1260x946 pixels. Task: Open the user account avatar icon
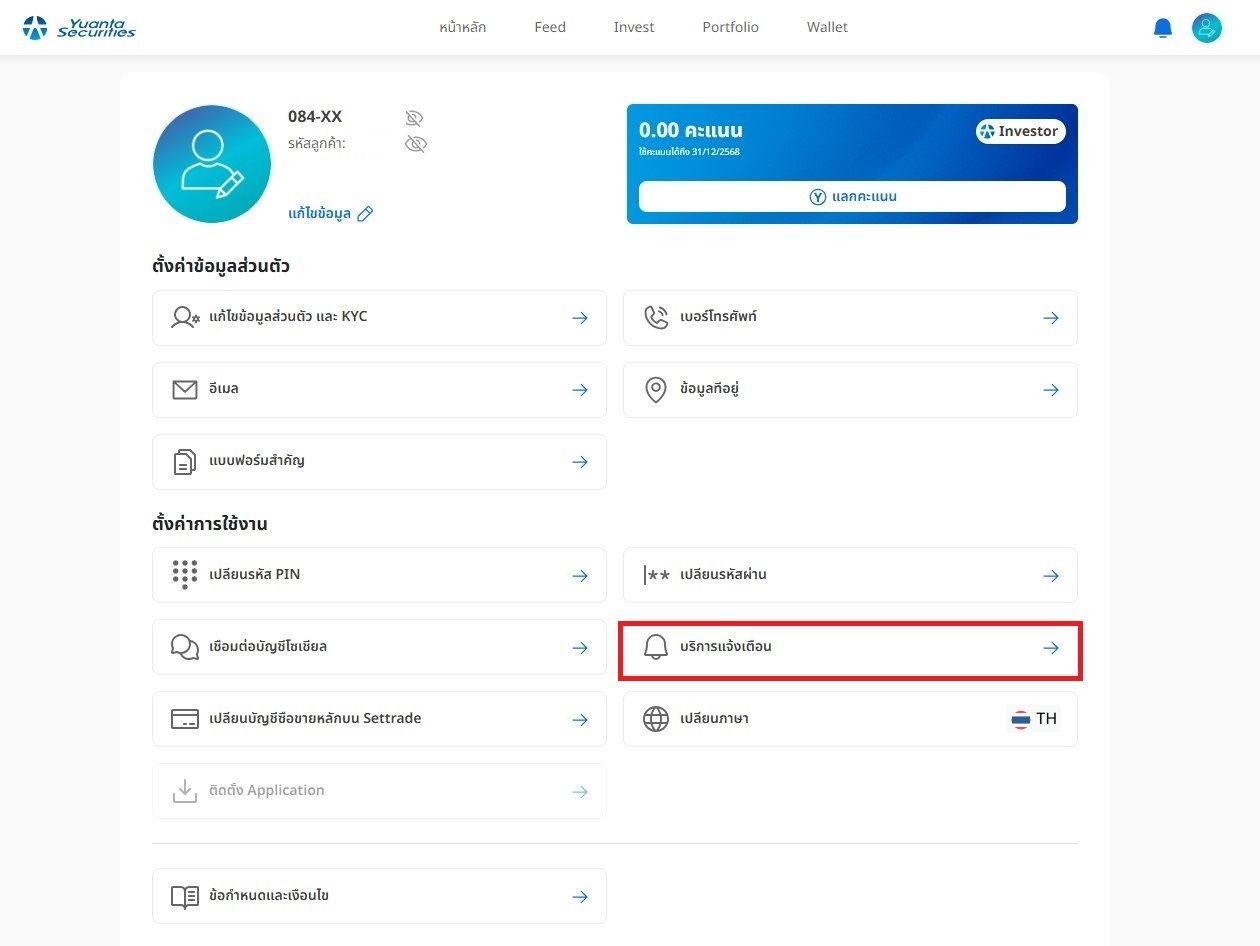click(1207, 28)
